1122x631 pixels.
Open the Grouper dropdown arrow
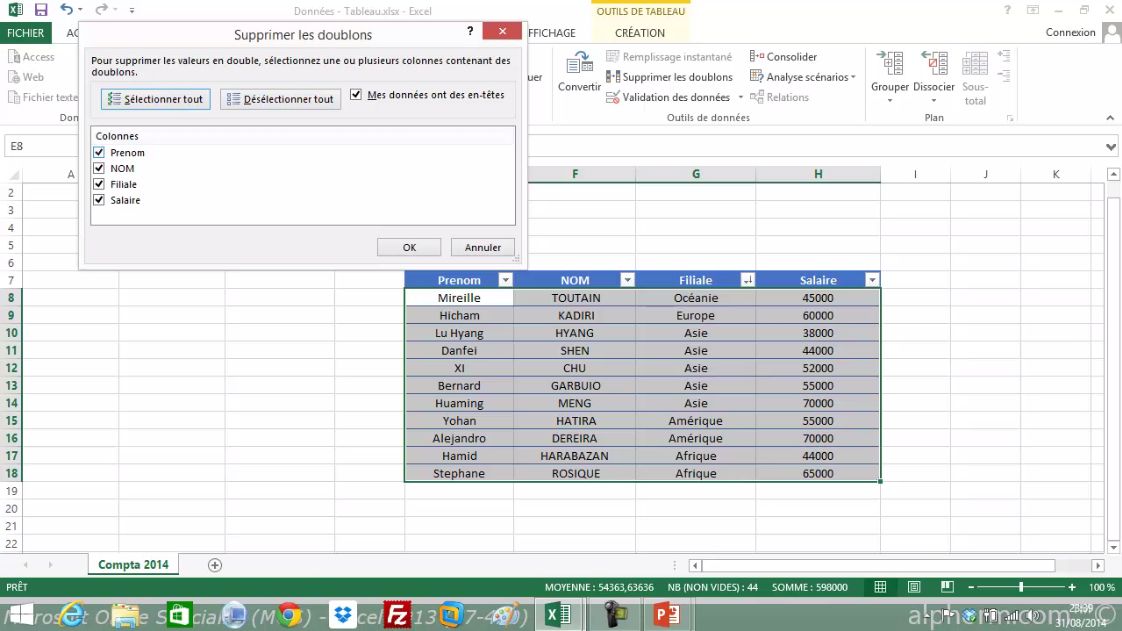point(889,101)
